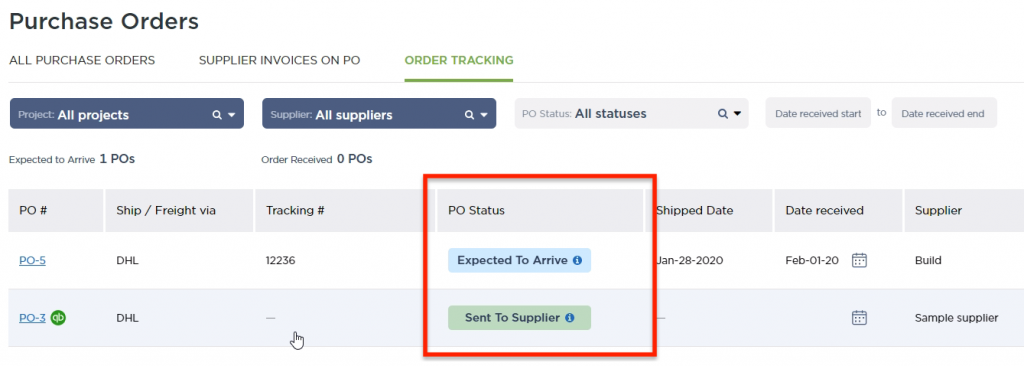The height and width of the screenshot is (366, 1024).
Task: Click the Date received end field
Action: (x=944, y=113)
